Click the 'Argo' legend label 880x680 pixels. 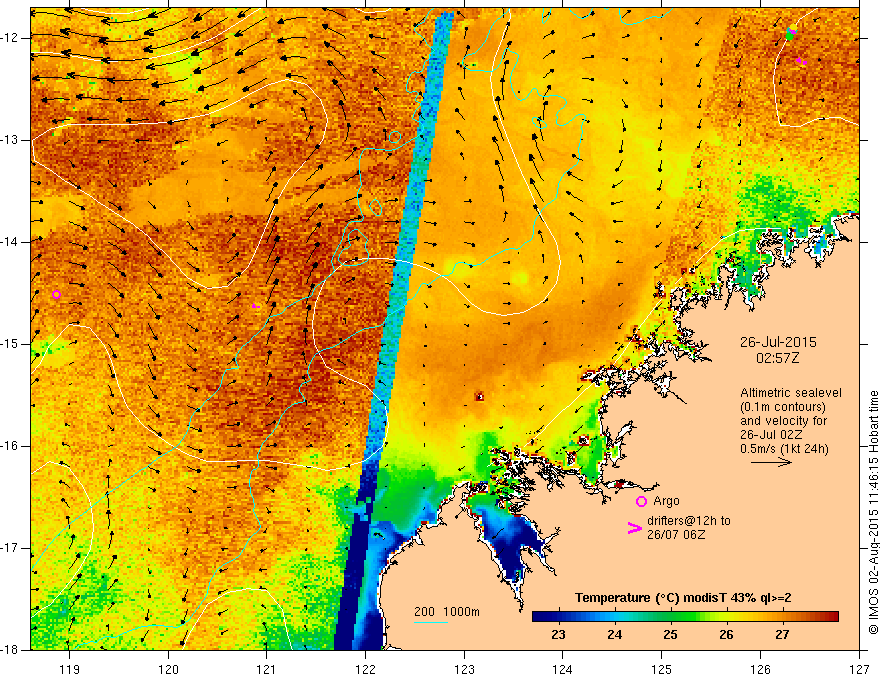click(x=666, y=501)
